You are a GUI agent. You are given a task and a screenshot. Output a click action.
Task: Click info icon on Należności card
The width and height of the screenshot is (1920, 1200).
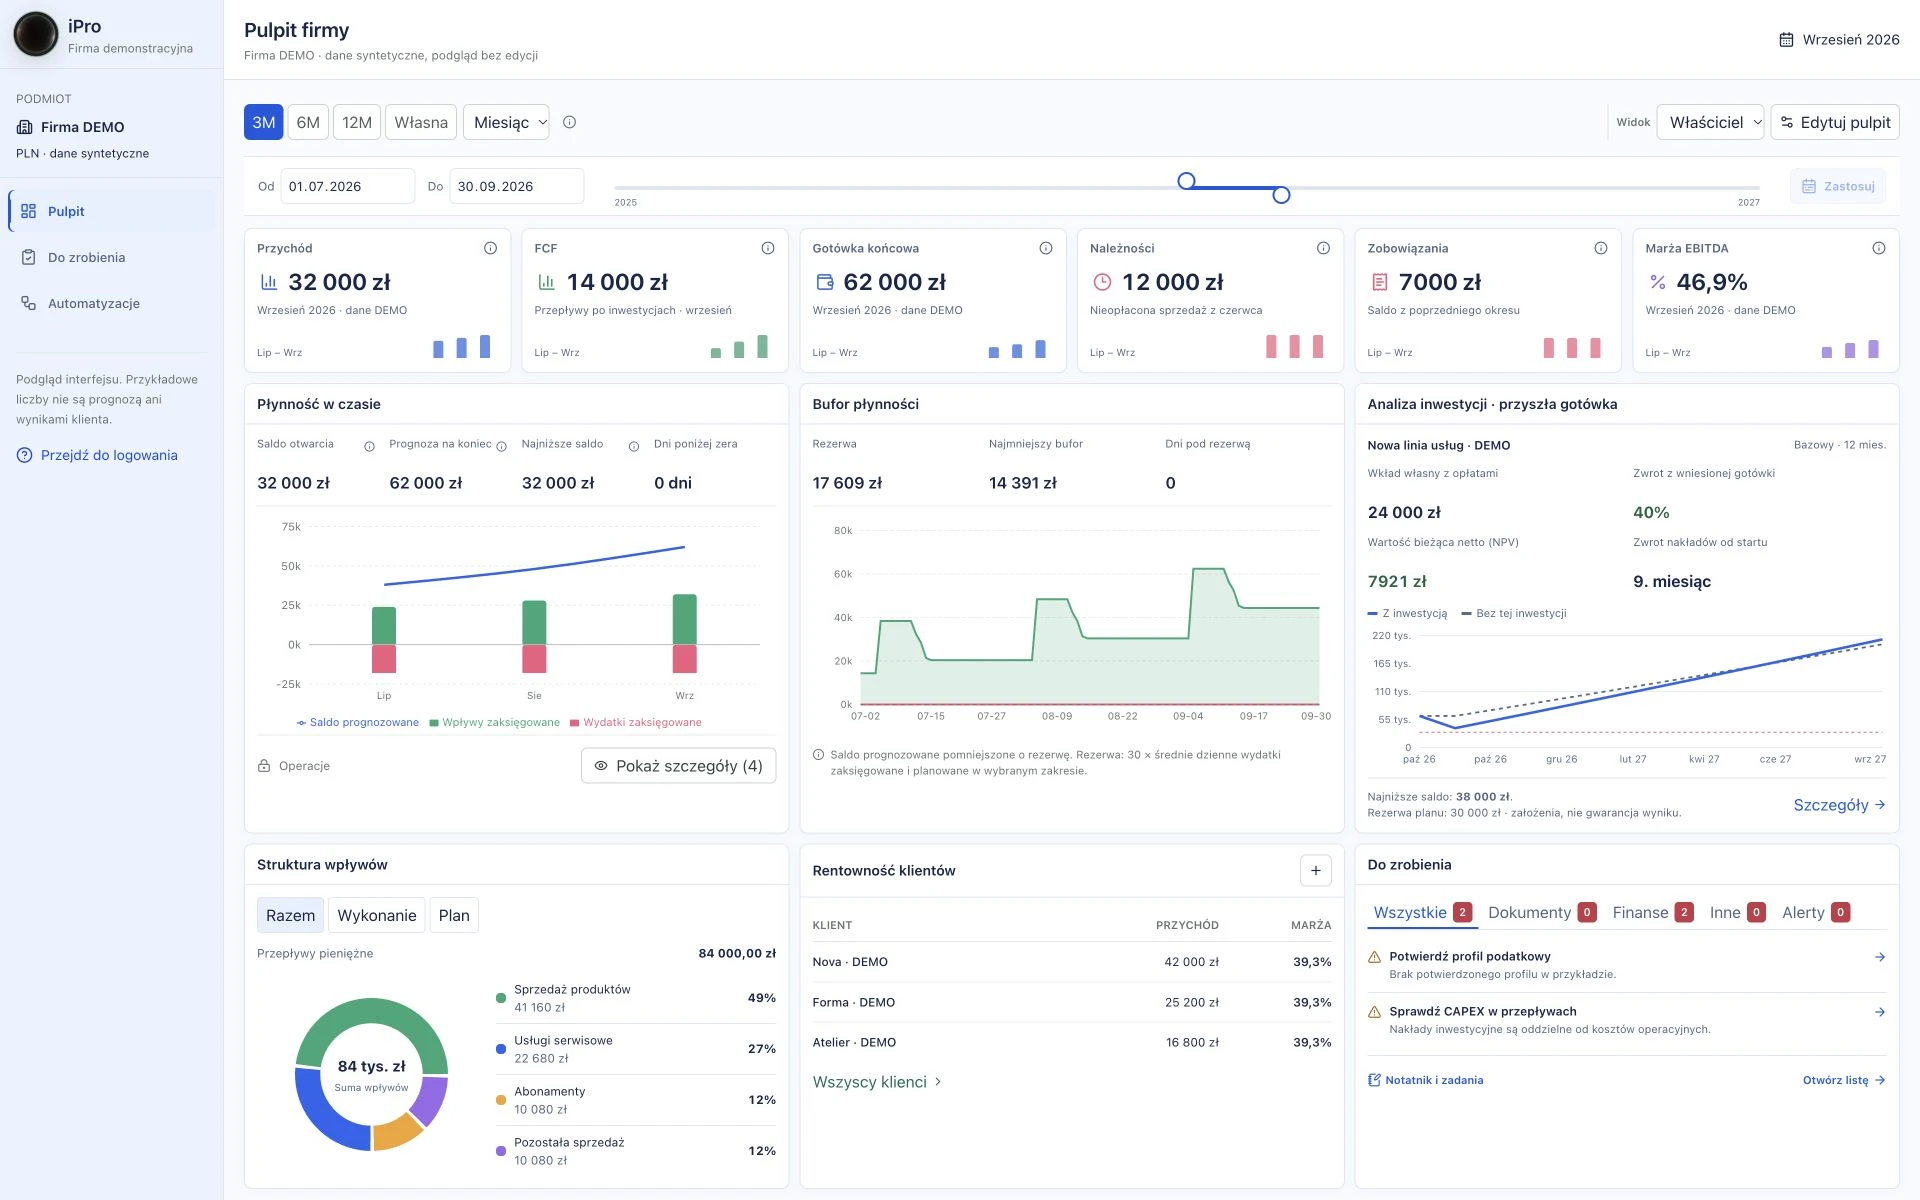coord(1323,248)
